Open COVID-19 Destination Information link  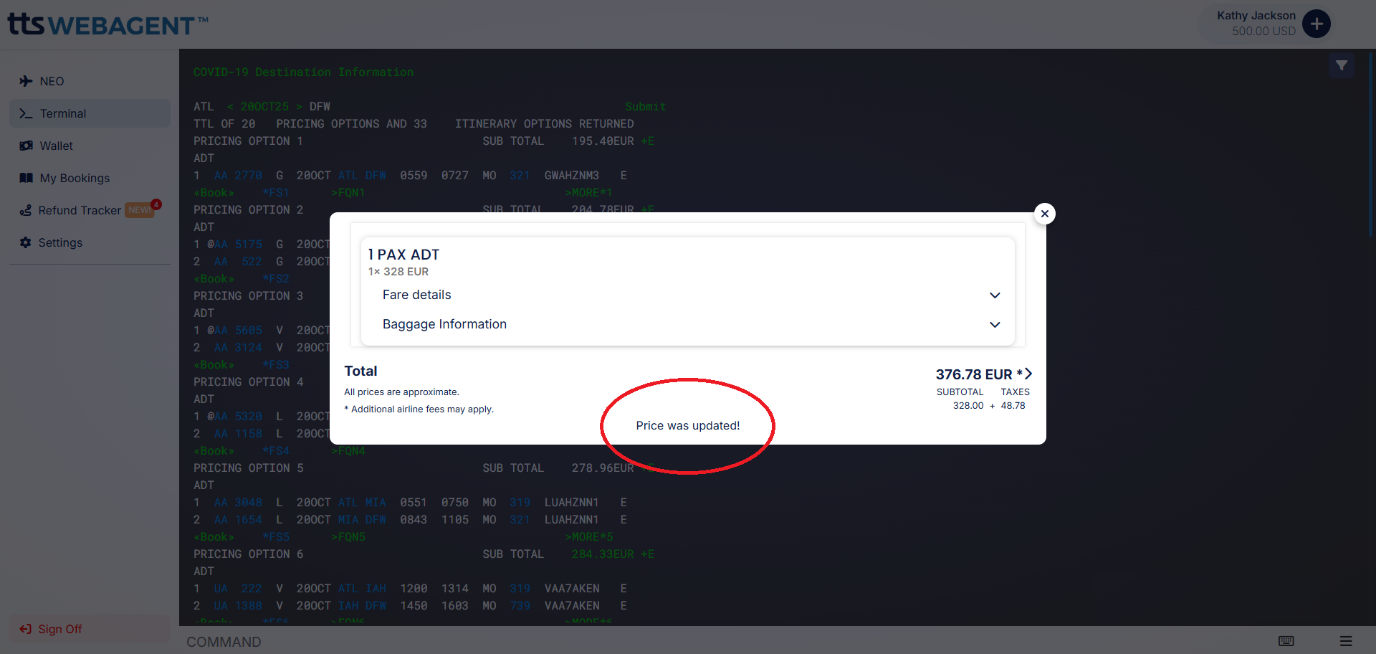click(303, 72)
